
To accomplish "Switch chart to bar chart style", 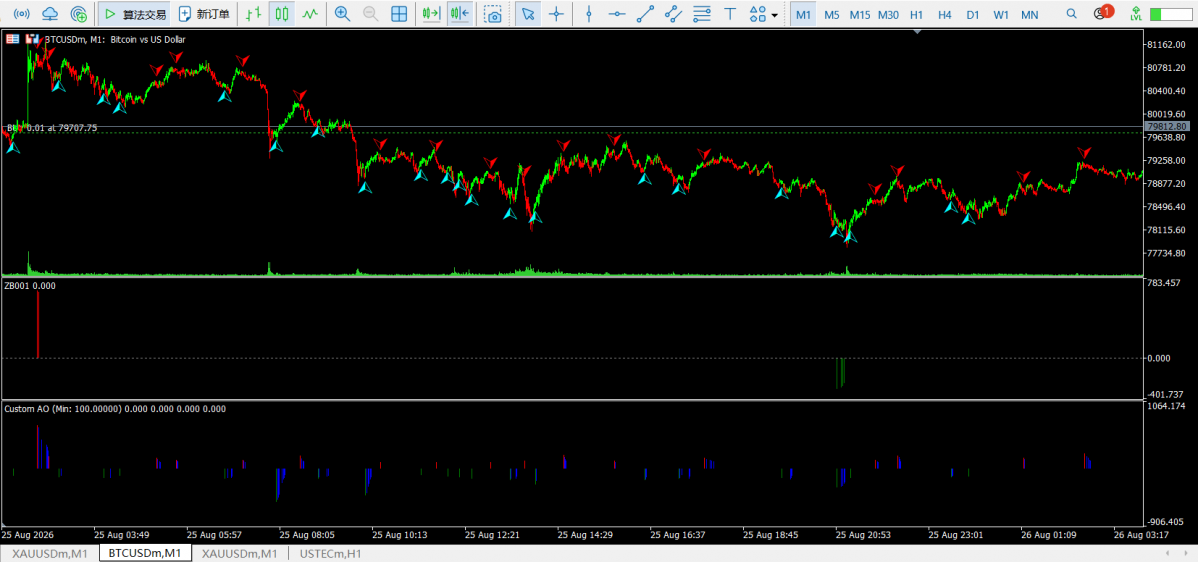I will (255, 14).
